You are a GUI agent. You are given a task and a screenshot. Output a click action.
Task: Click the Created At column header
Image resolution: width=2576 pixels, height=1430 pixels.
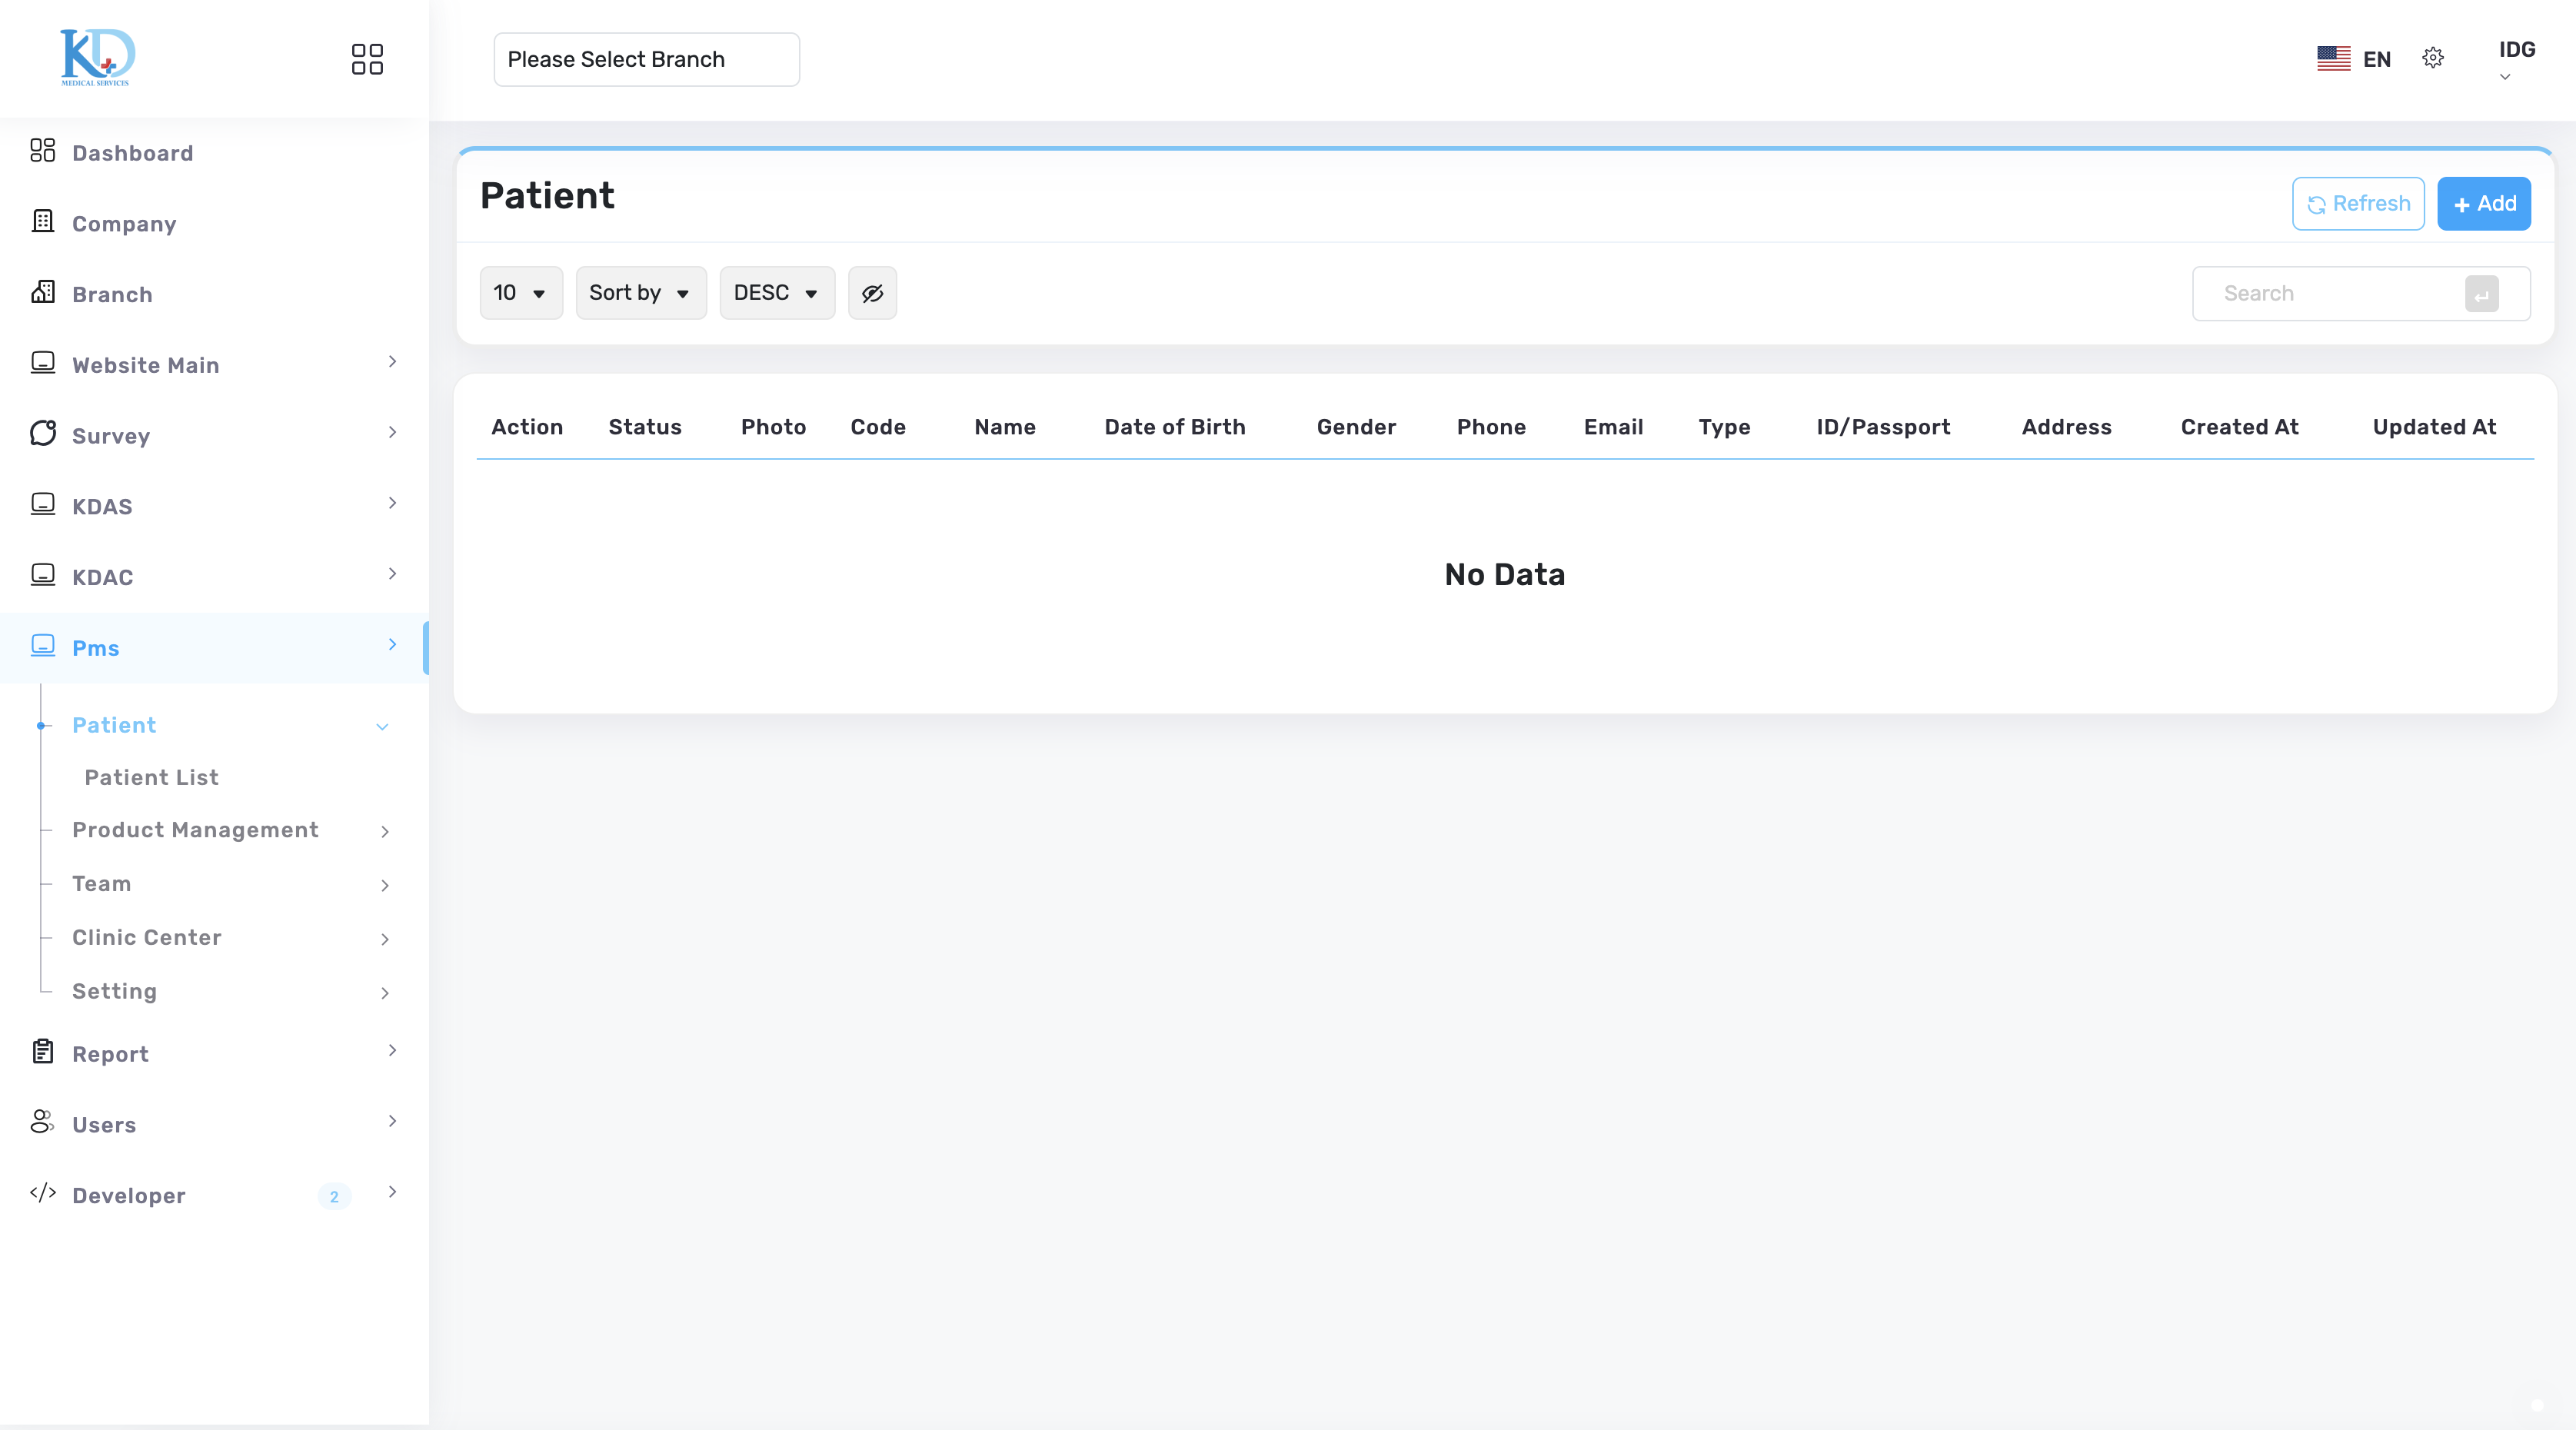point(2239,428)
